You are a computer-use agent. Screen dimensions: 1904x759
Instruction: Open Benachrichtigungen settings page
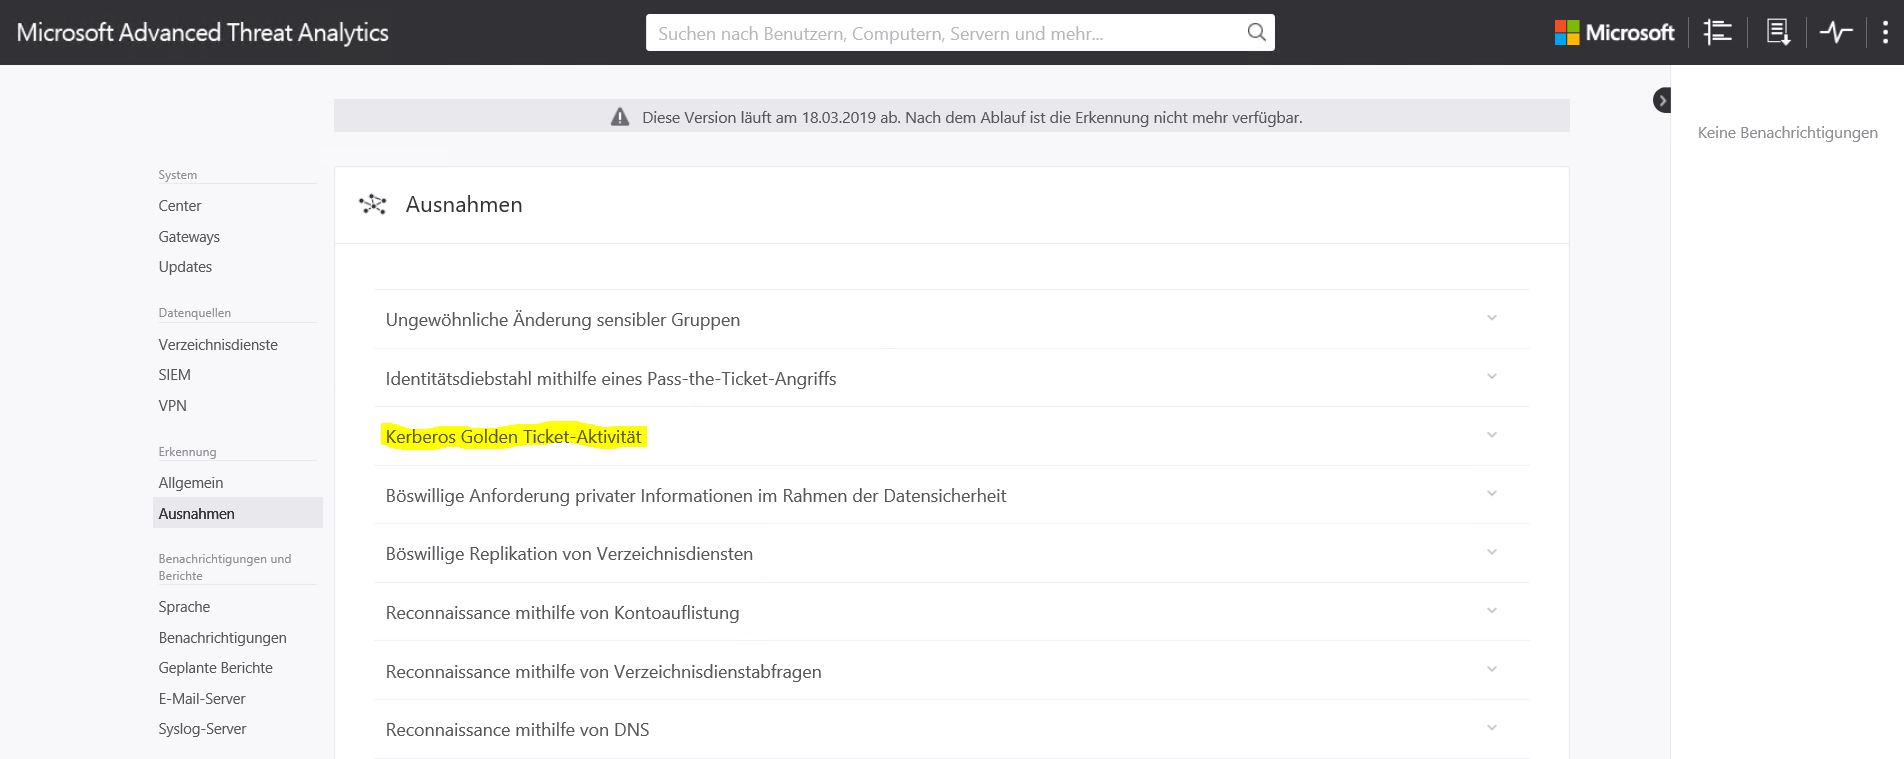coord(222,638)
